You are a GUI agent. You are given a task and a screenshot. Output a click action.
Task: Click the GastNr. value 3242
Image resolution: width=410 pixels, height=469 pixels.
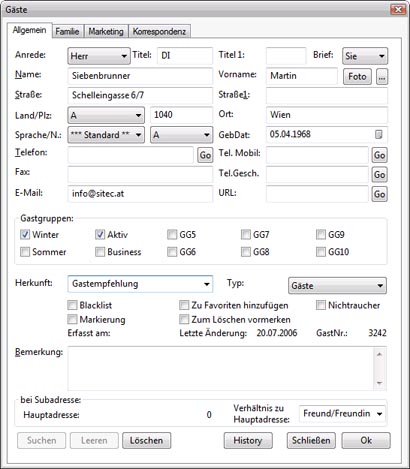377,333
